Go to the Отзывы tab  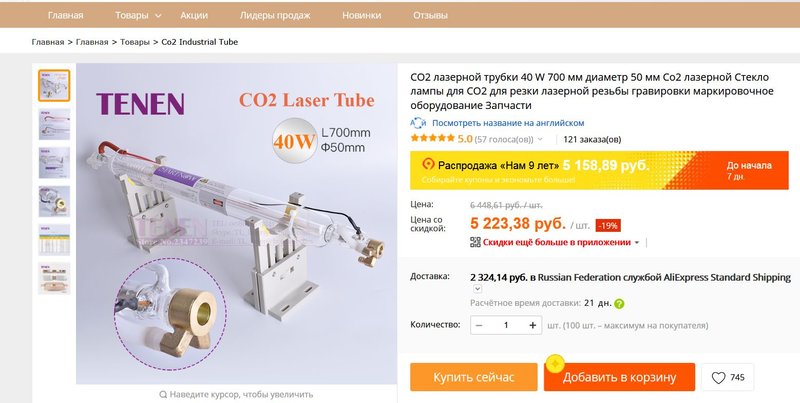click(x=430, y=16)
